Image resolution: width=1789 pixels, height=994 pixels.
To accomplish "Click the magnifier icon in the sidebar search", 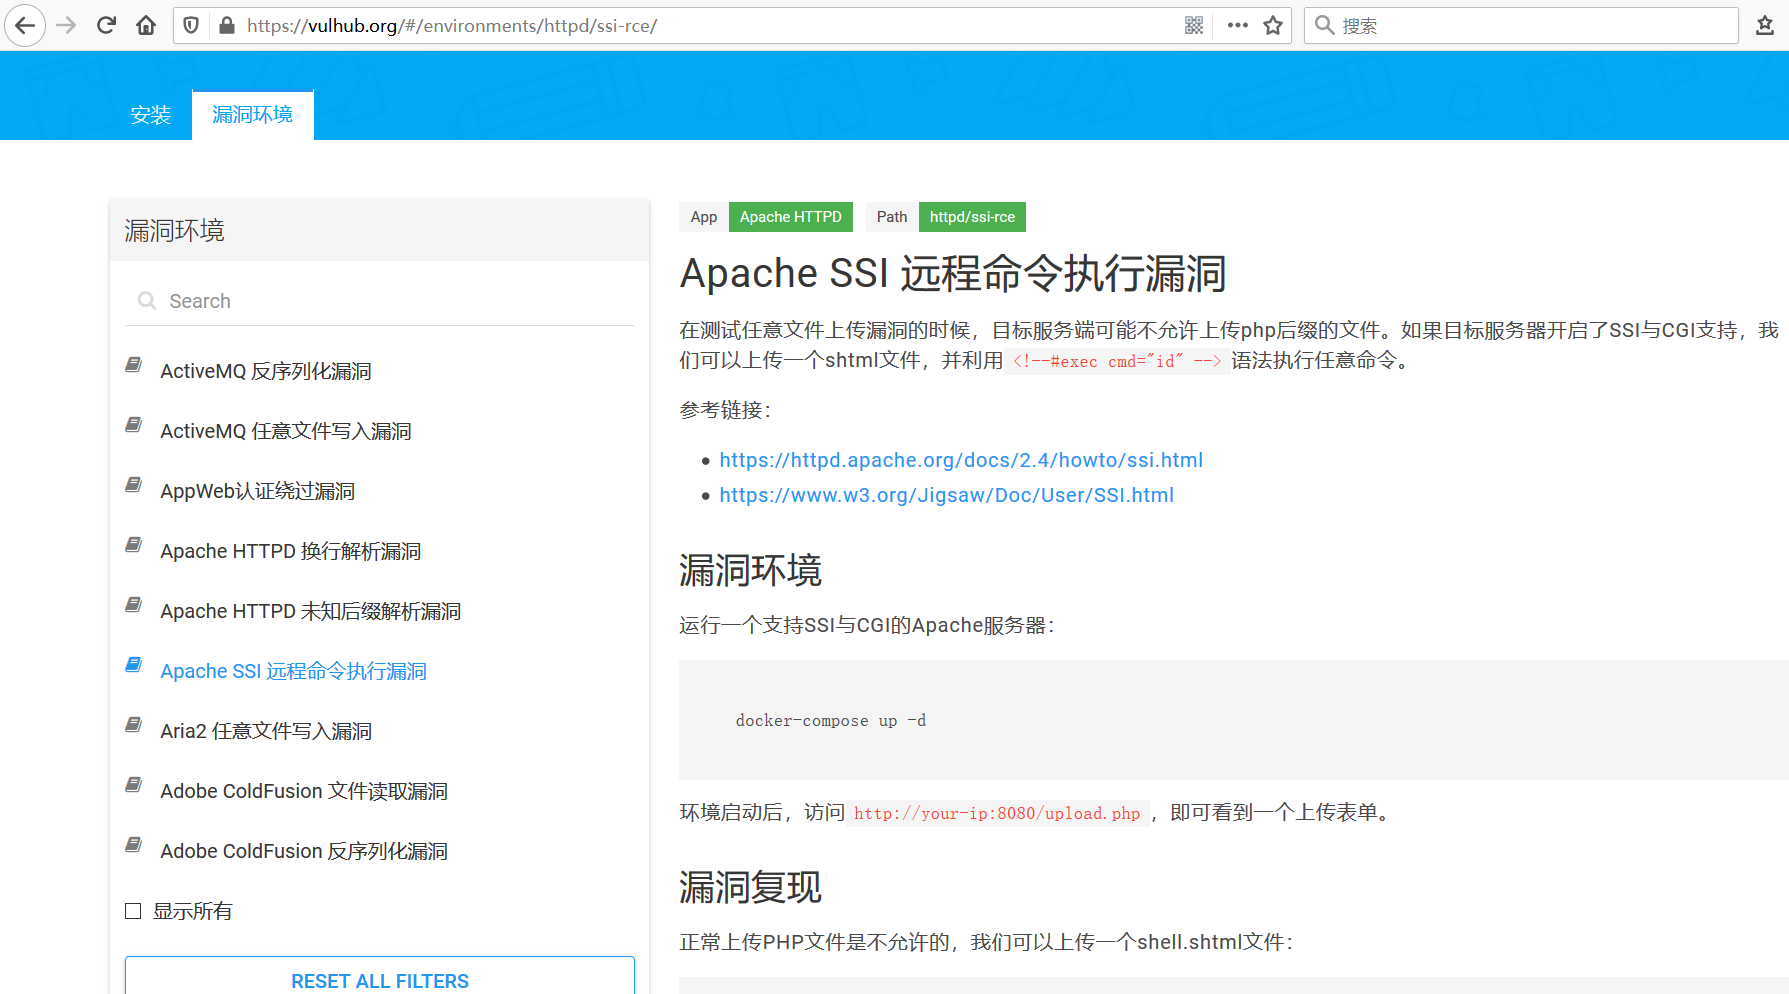I will (147, 301).
